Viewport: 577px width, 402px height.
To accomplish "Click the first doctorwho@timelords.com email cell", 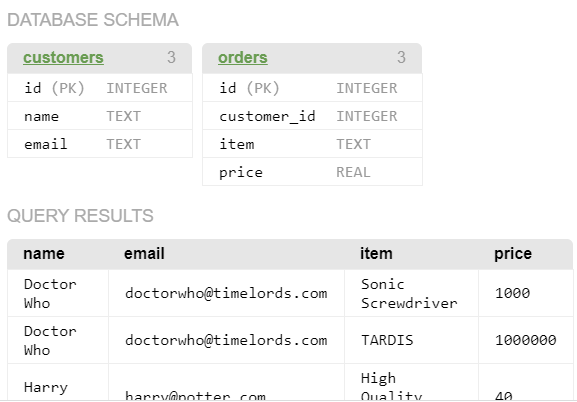I will pyautogui.click(x=226, y=293).
